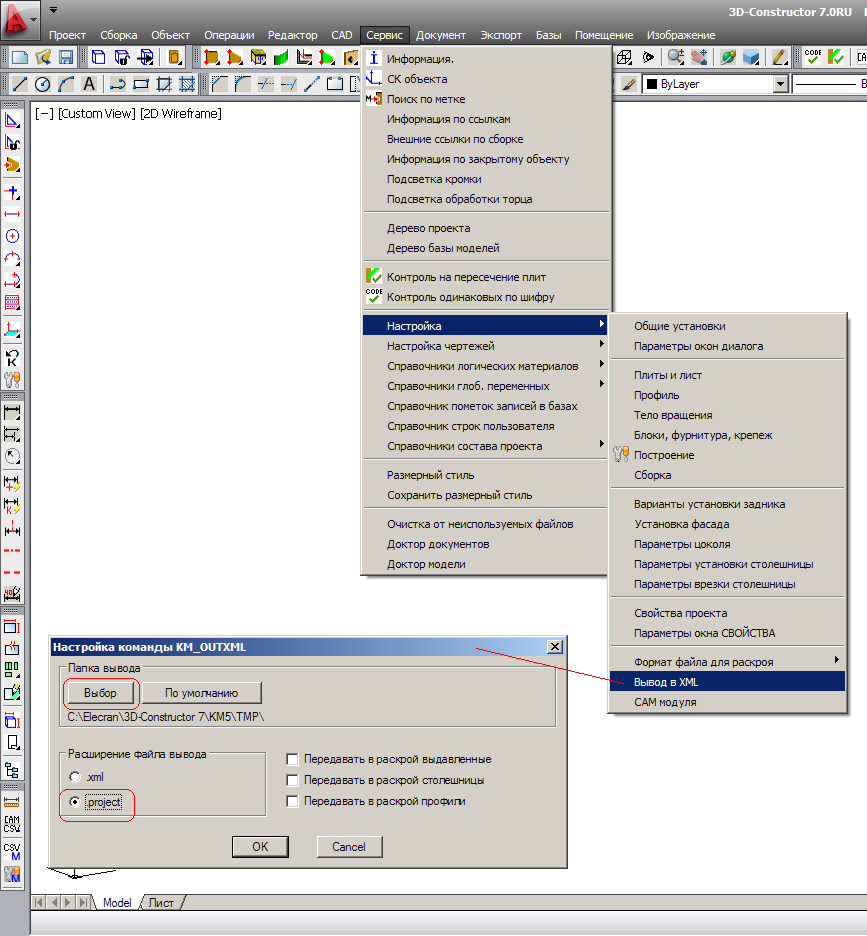Click the 3D orbit green sphere icon
The width and height of the screenshot is (867, 936).
point(728,57)
